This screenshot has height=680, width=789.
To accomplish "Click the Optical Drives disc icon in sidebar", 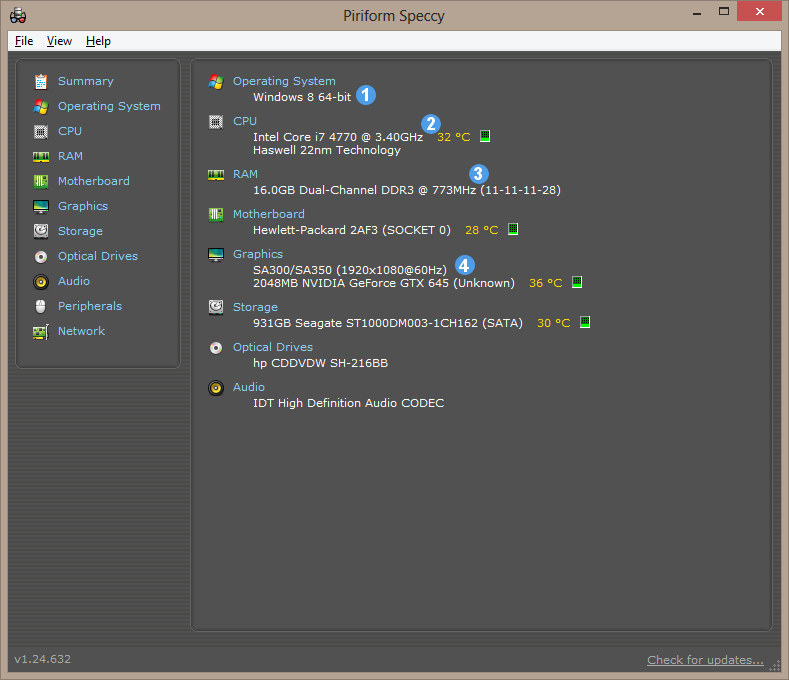I will pyautogui.click(x=41, y=257).
